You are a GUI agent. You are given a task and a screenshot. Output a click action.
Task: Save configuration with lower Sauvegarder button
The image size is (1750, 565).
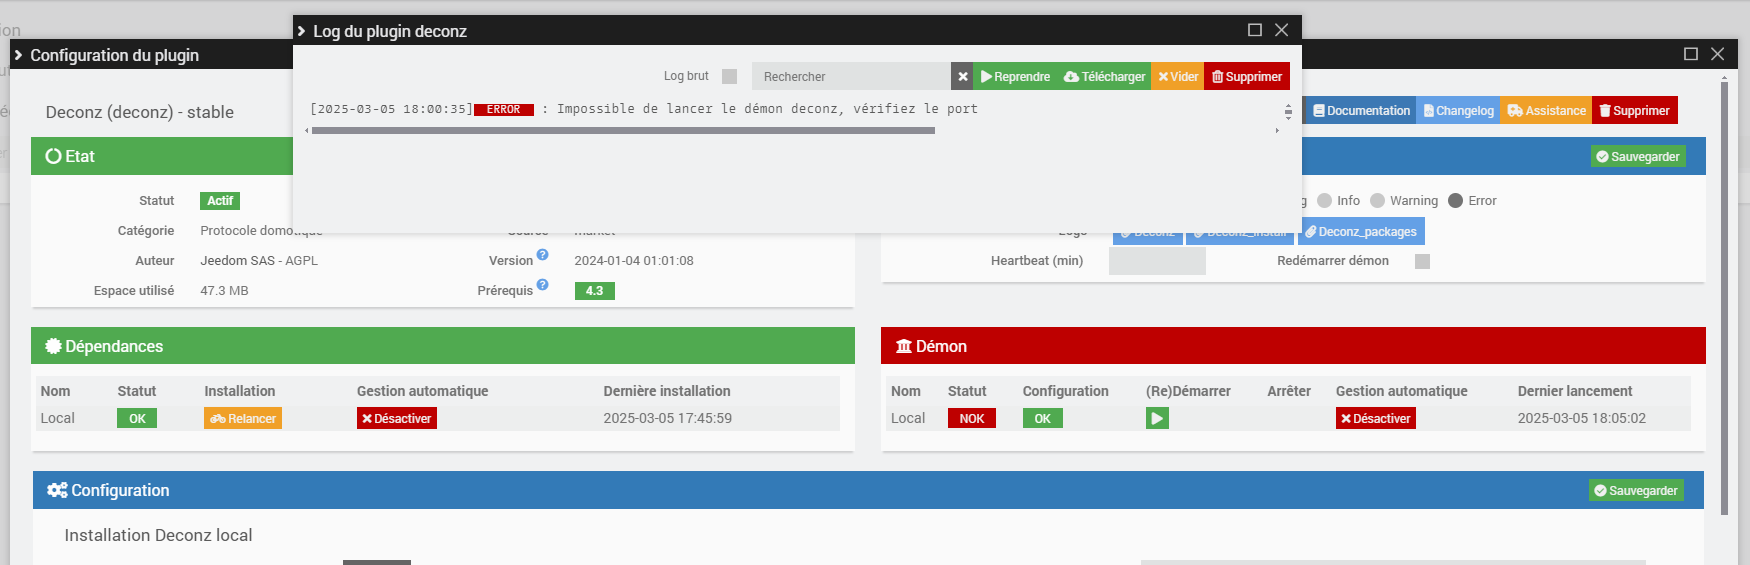pyautogui.click(x=1636, y=490)
